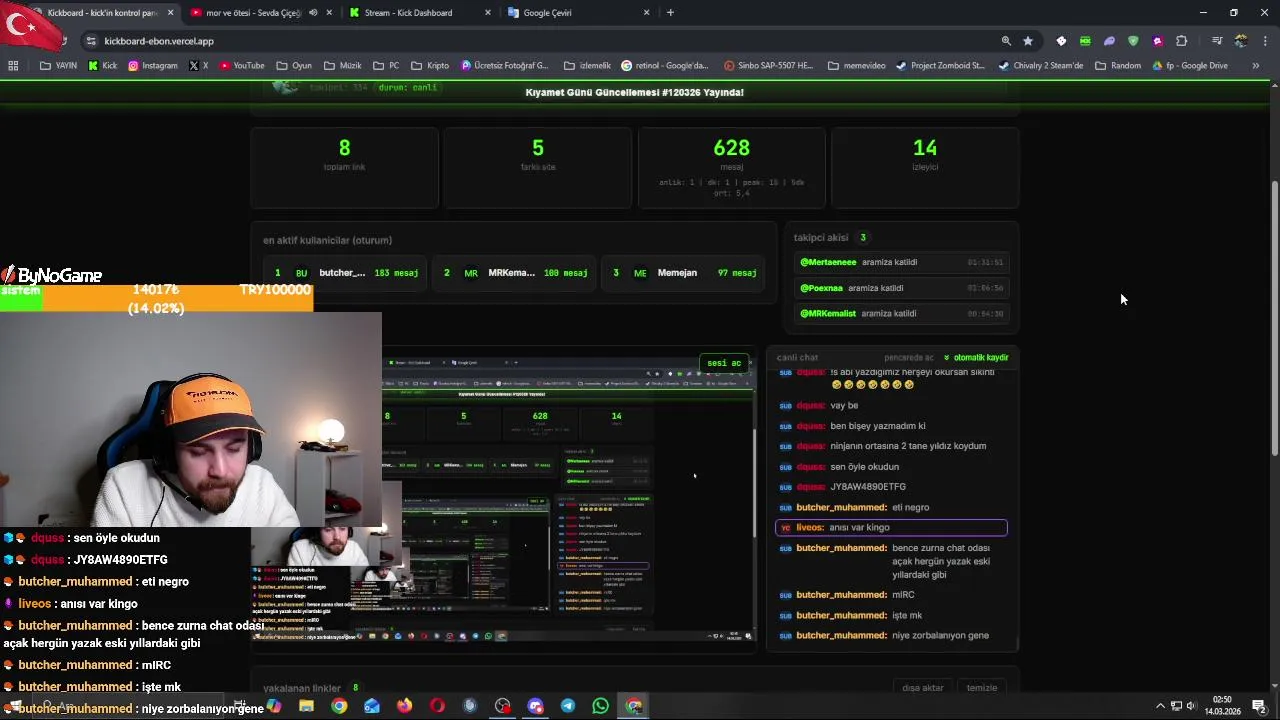Screen dimensions: 1280x720
Task: Open the YouTube bookmark
Action: click(x=241, y=66)
